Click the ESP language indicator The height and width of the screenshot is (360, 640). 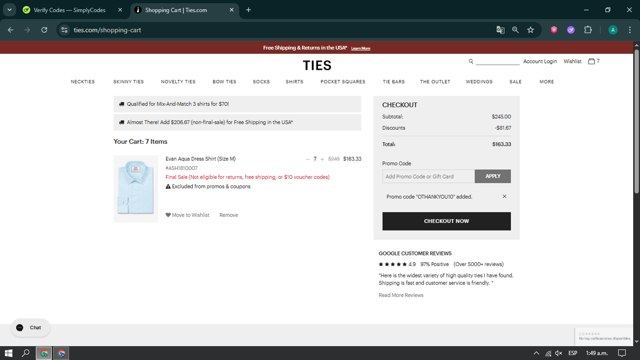coord(573,353)
